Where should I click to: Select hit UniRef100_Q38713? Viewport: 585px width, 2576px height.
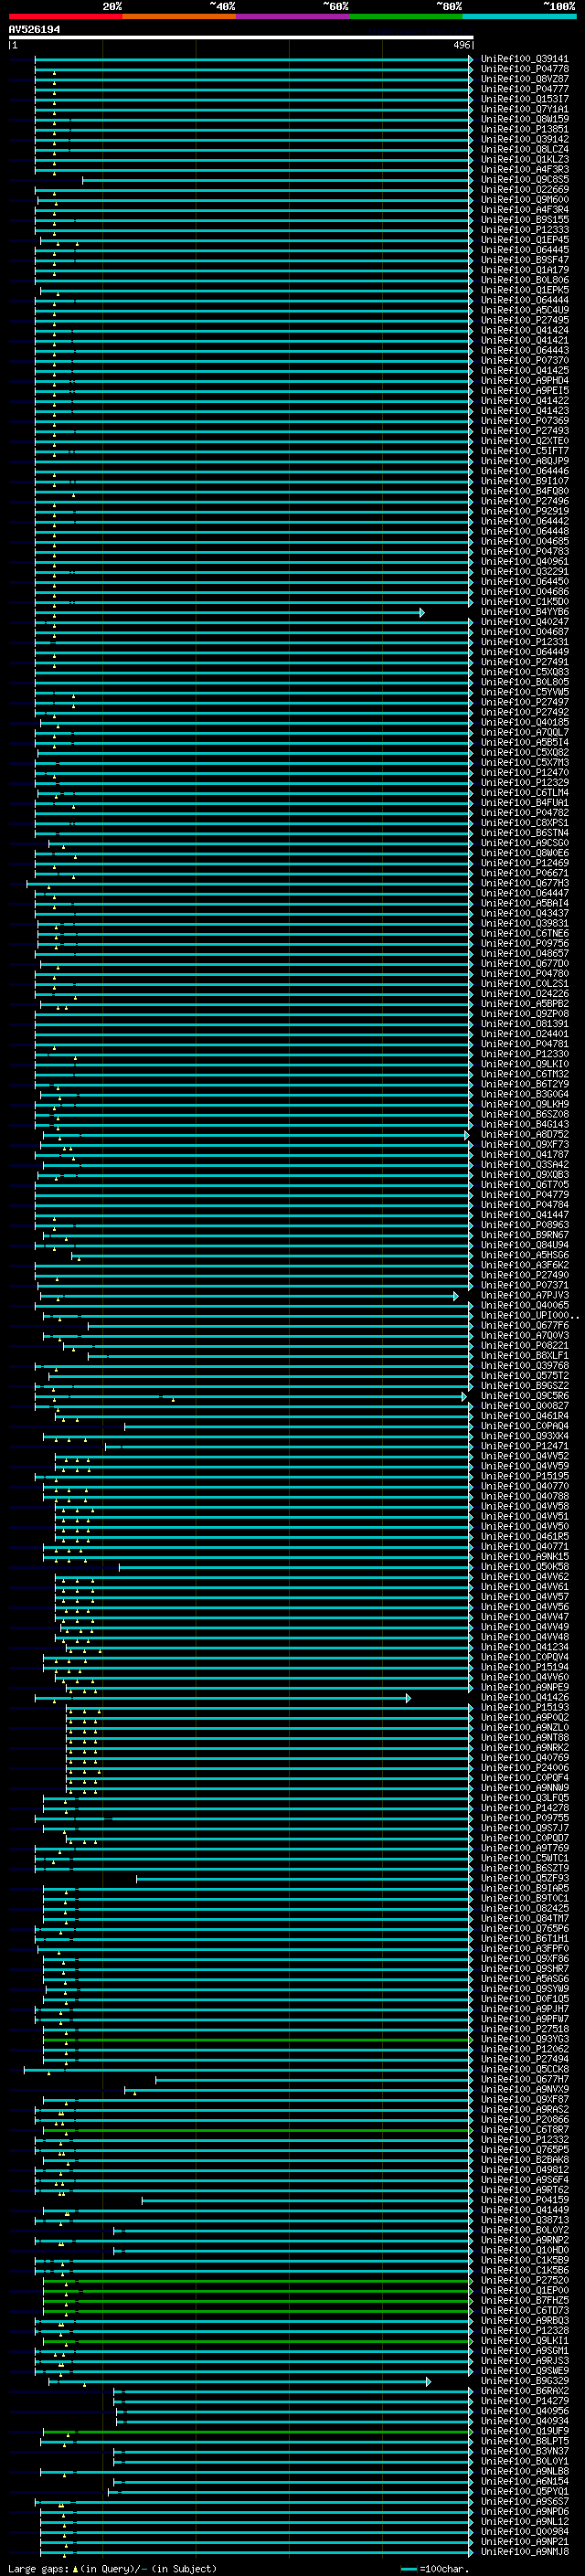[524, 2220]
